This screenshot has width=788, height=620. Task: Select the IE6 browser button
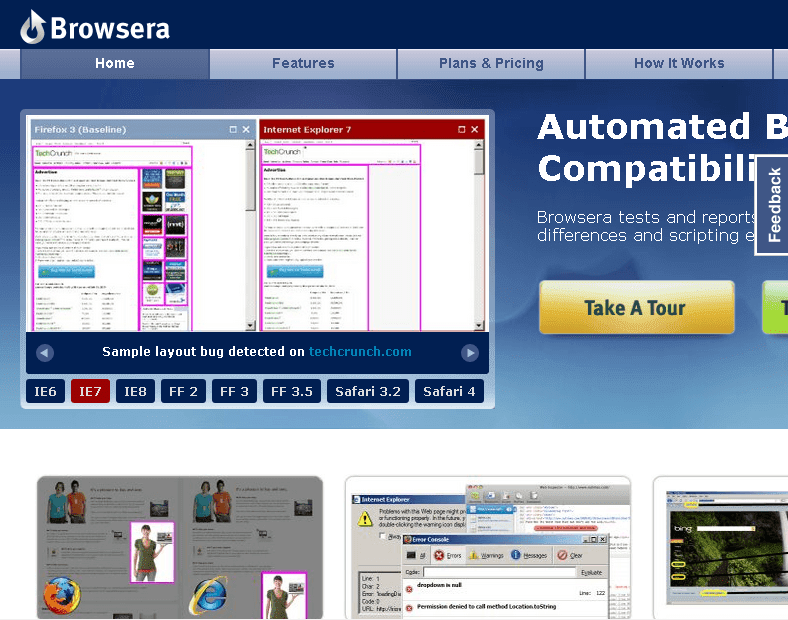tap(45, 391)
